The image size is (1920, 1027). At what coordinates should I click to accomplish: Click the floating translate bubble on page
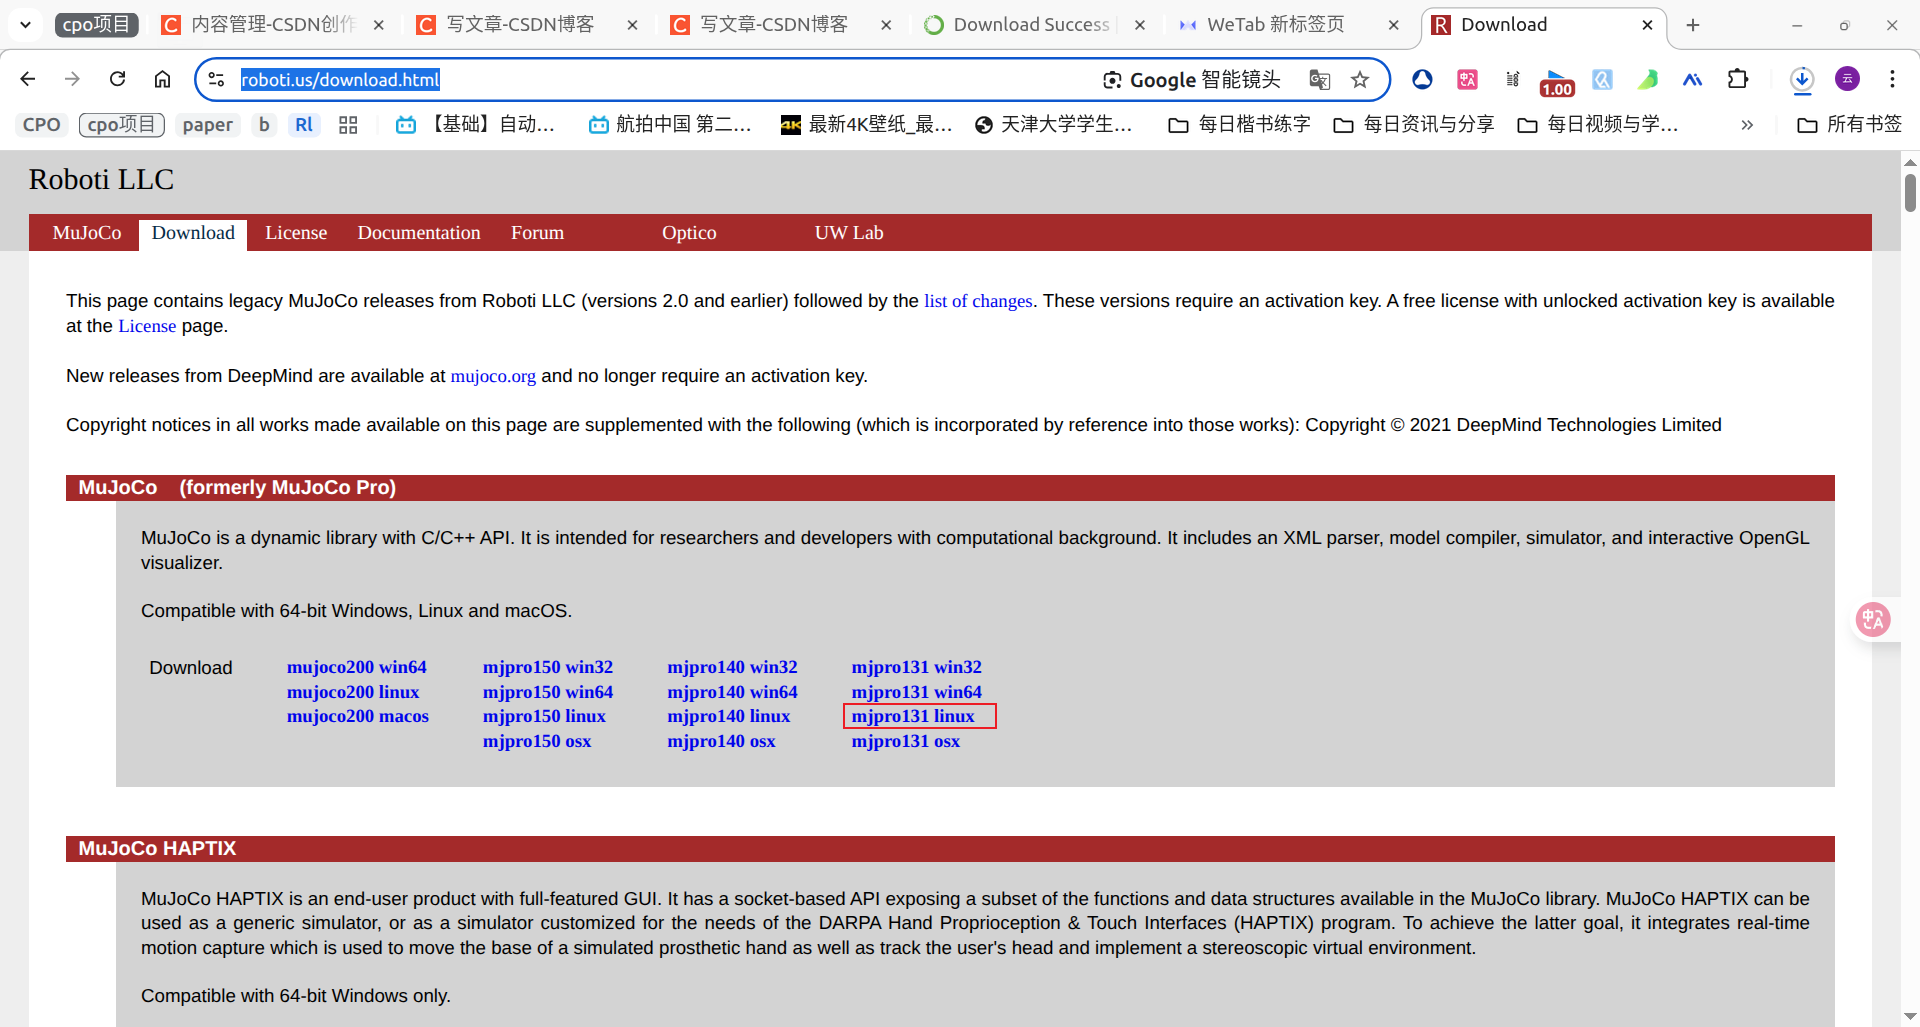click(x=1873, y=620)
